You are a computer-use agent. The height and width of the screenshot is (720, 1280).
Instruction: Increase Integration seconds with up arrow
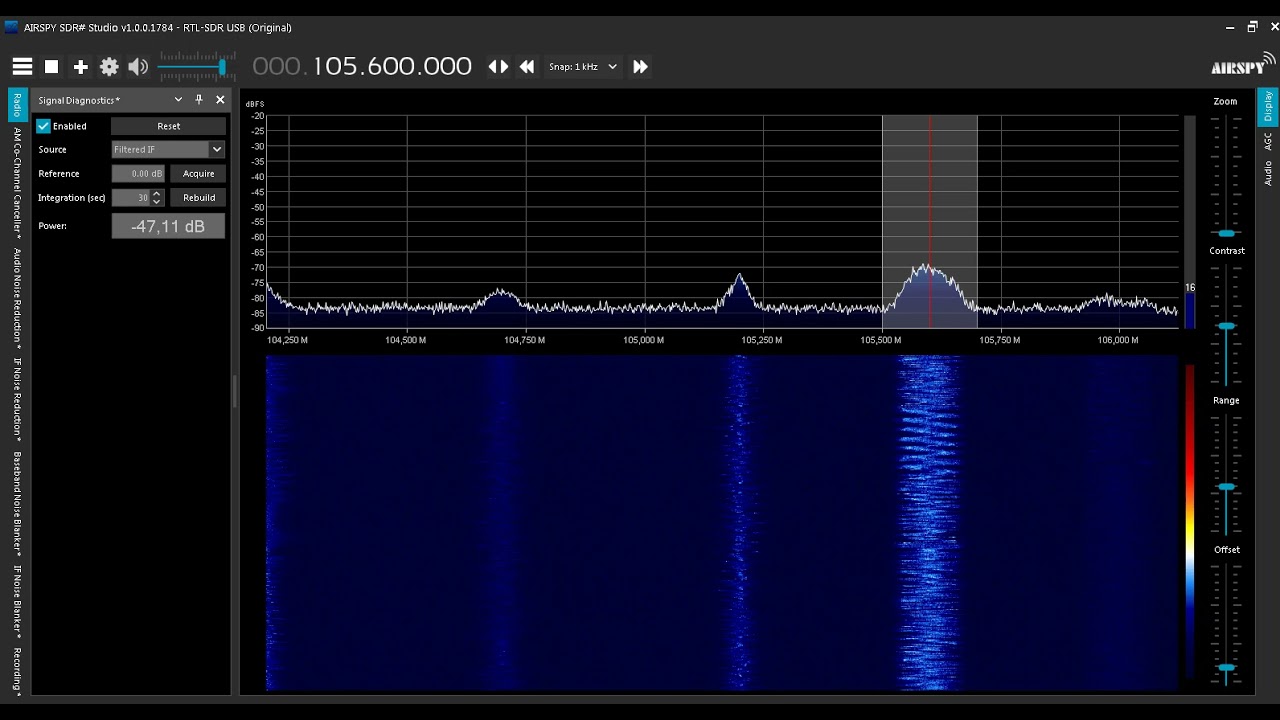pyautogui.click(x=156, y=193)
